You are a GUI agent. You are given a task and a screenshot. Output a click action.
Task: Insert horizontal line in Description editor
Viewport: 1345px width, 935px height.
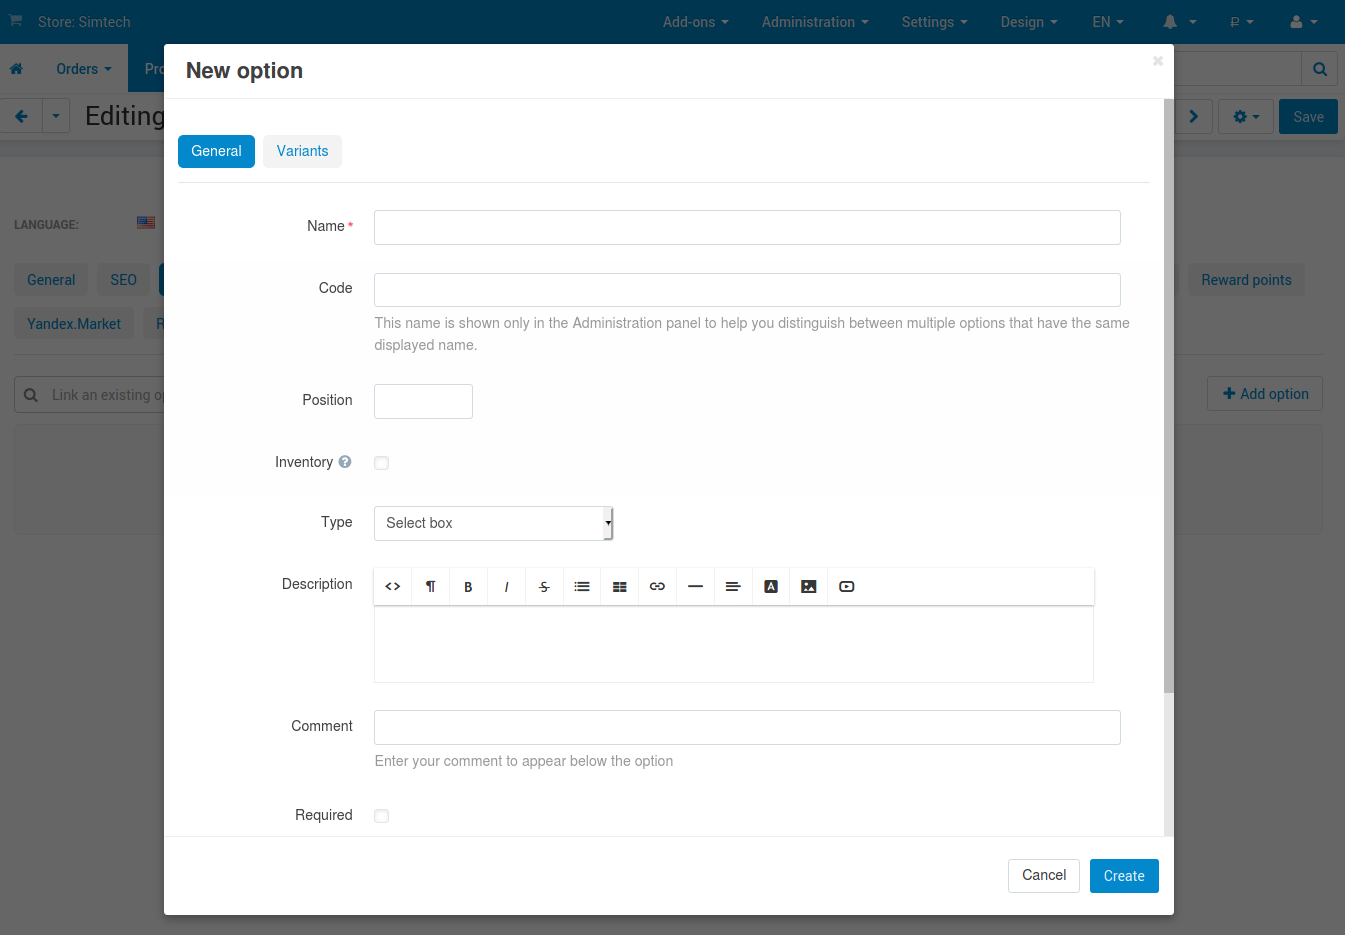tap(695, 587)
